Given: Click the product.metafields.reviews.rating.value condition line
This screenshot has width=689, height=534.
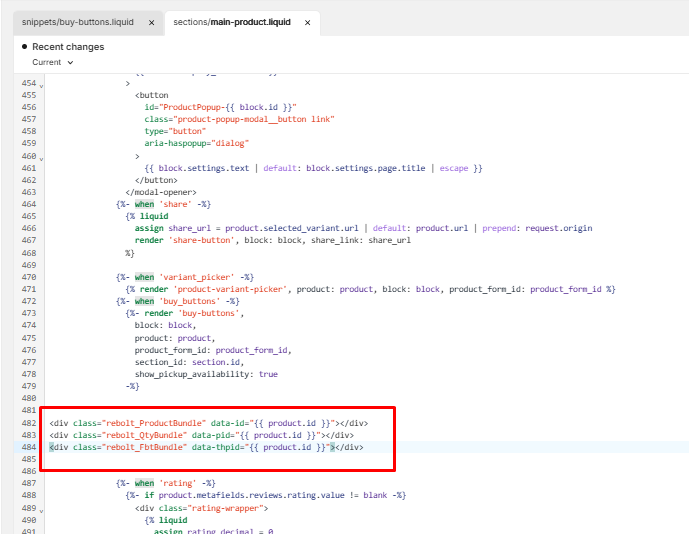Looking at the screenshot, I should [266, 495].
